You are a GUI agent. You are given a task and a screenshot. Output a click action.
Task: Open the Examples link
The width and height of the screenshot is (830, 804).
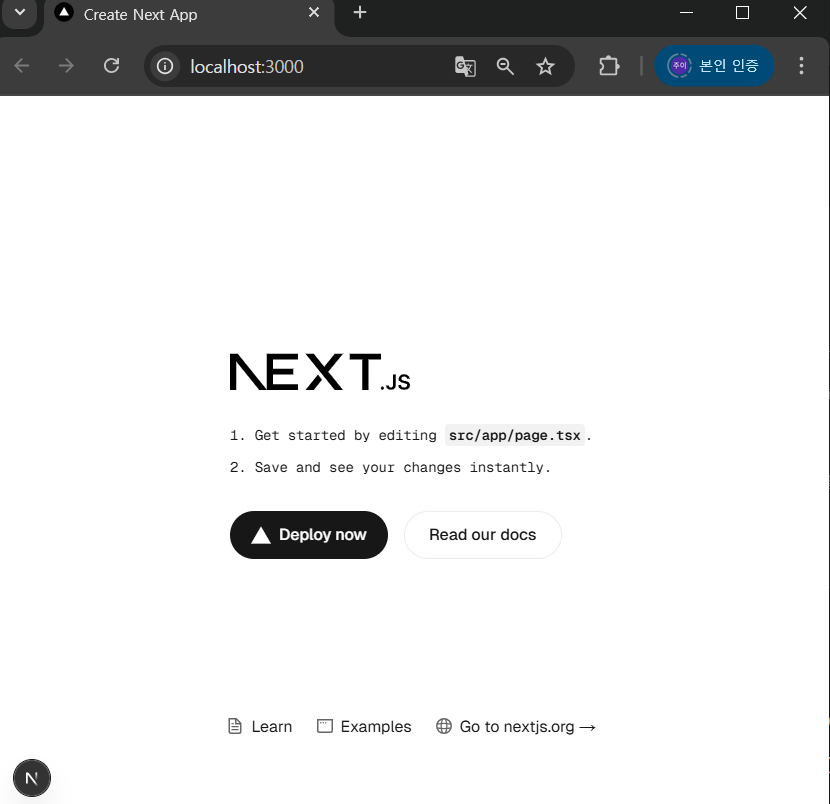[x=364, y=727]
